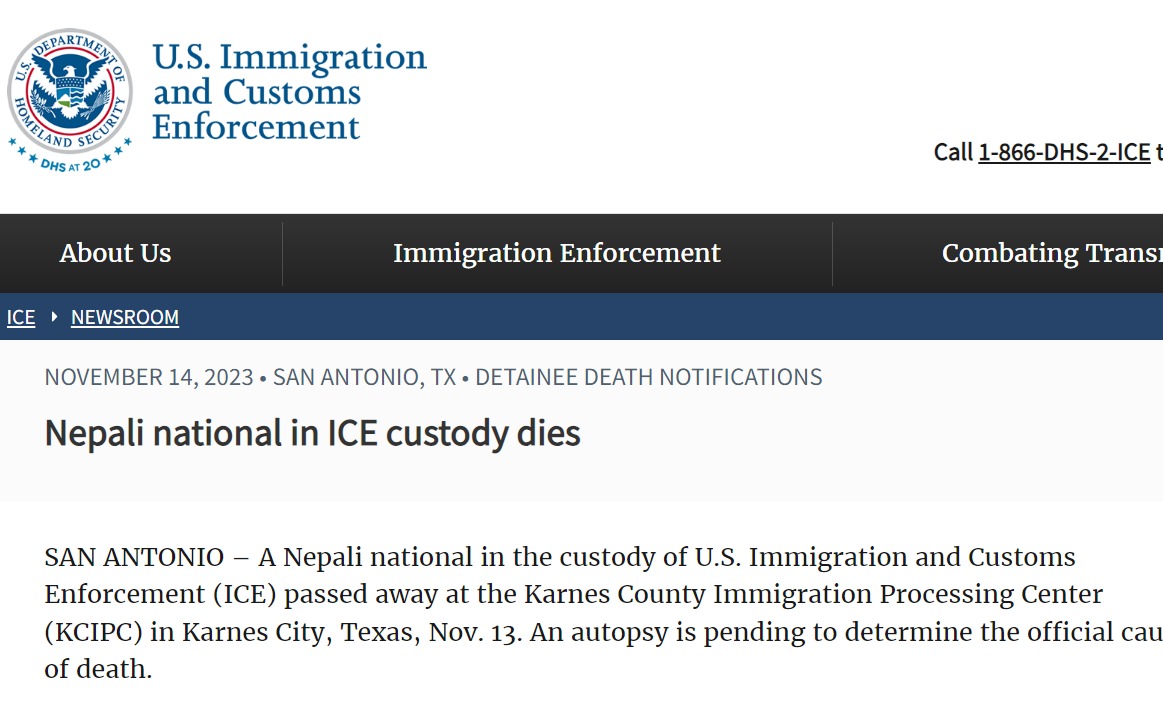
Task: Click the breadcrumb arrow separator icon
Action: 53,317
